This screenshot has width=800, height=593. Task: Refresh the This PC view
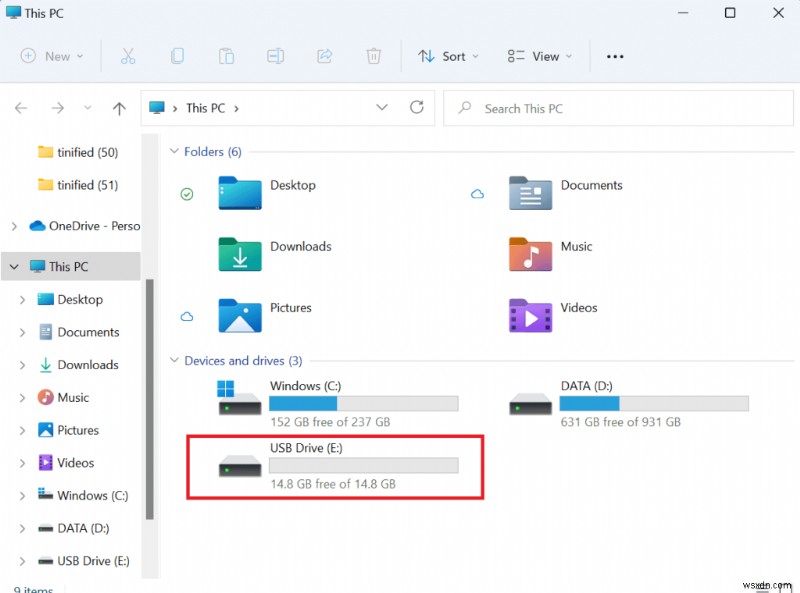[417, 107]
